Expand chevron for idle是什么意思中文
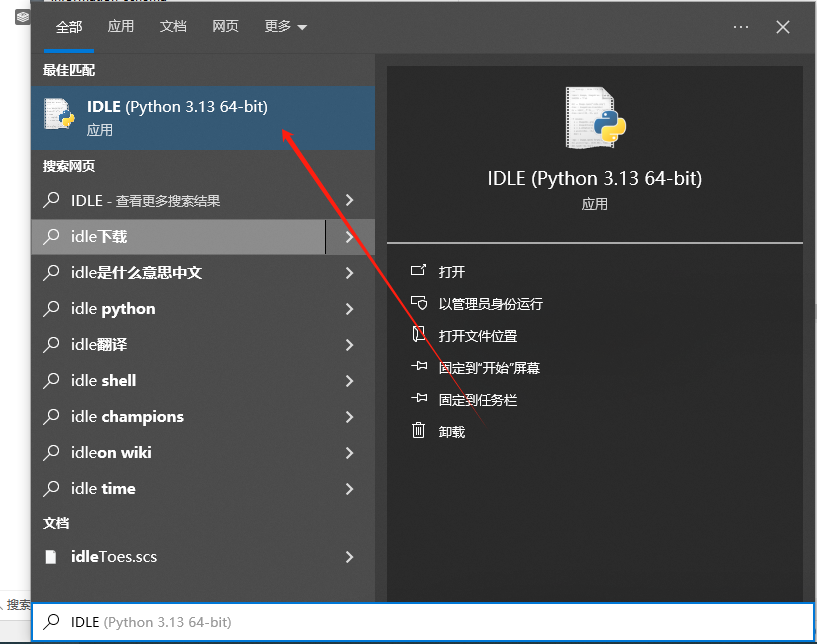The width and height of the screenshot is (817, 644). tap(350, 273)
